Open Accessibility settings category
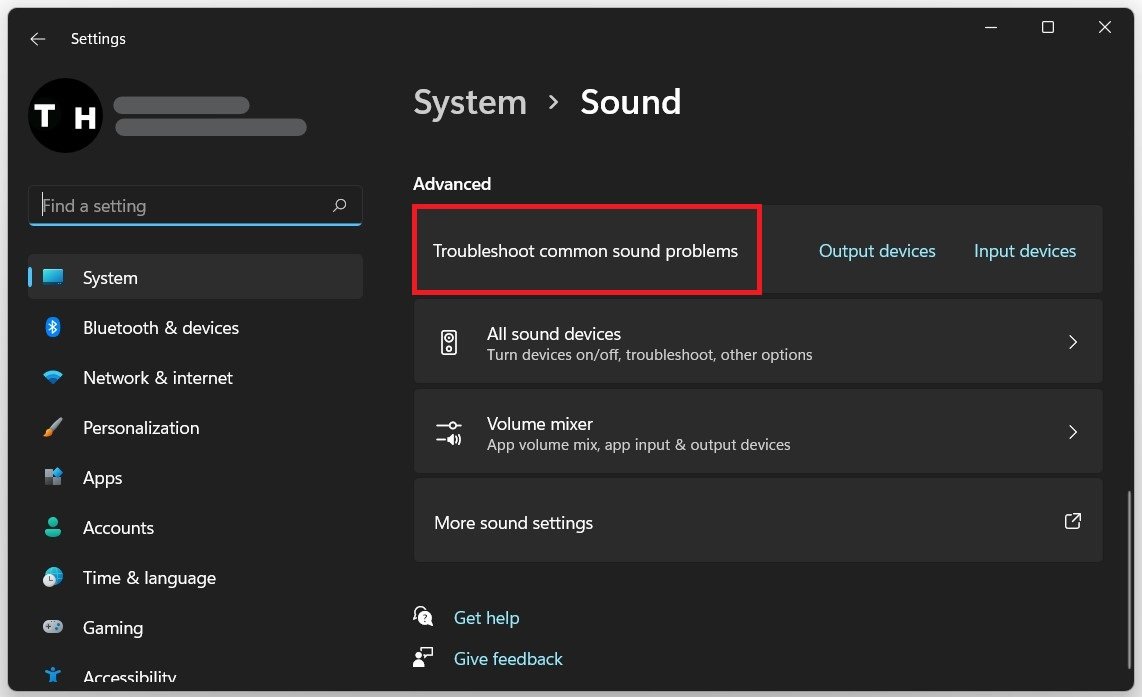 (x=129, y=677)
